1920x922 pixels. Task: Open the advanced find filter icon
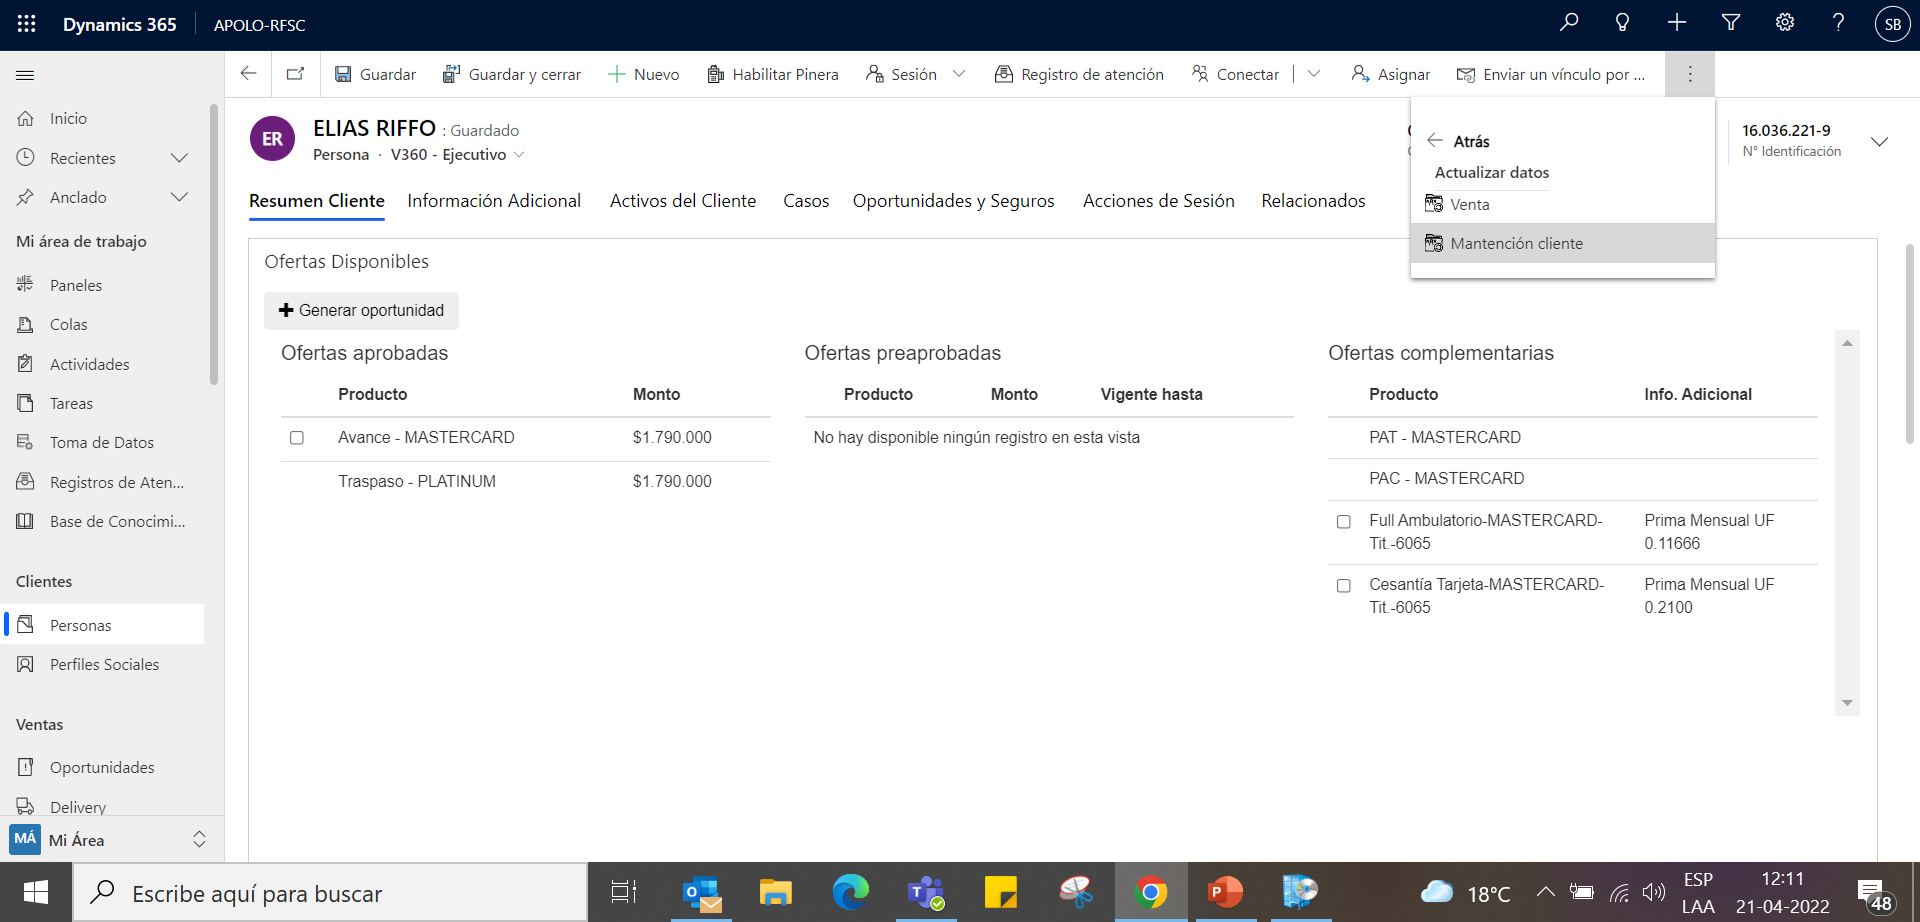tap(1731, 23)
